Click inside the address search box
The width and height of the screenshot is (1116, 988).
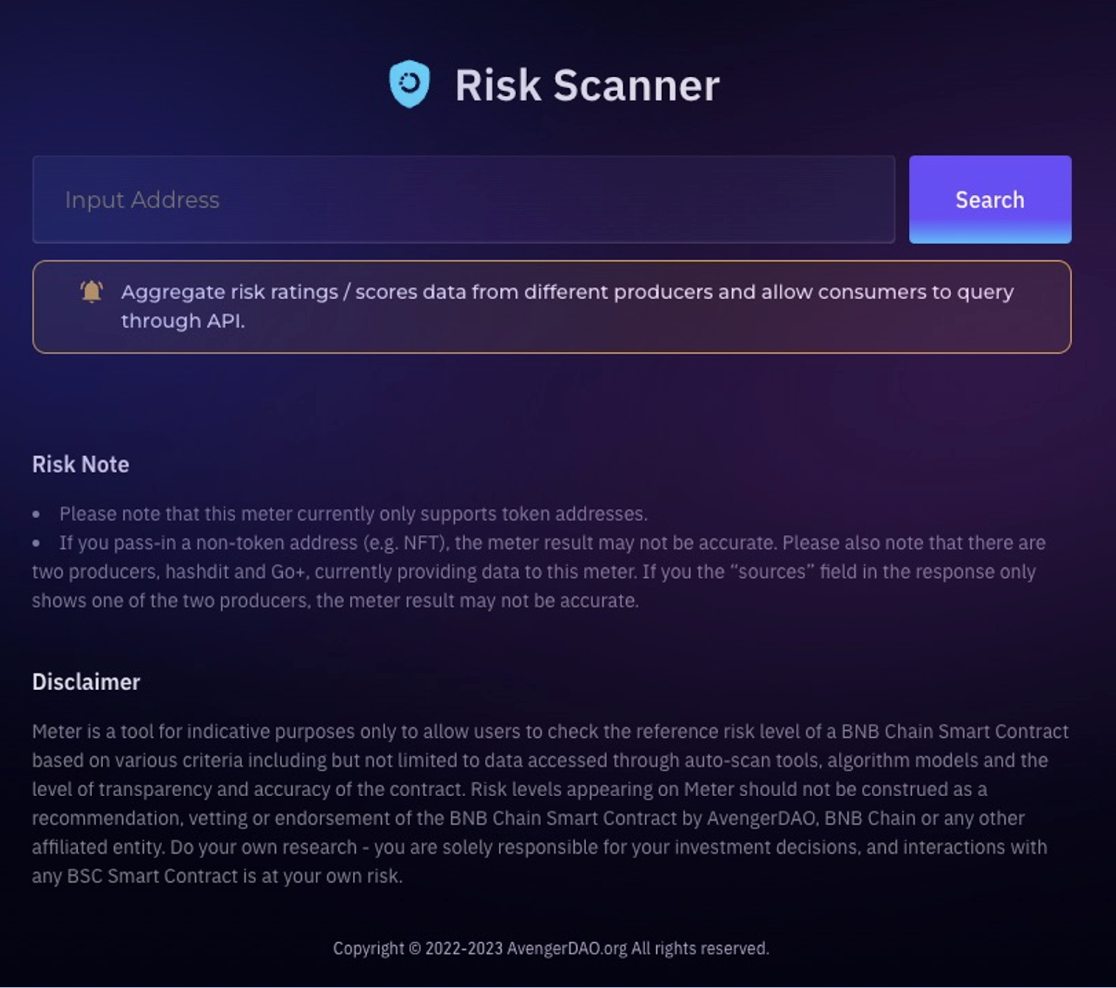click(x=463, y=199)
